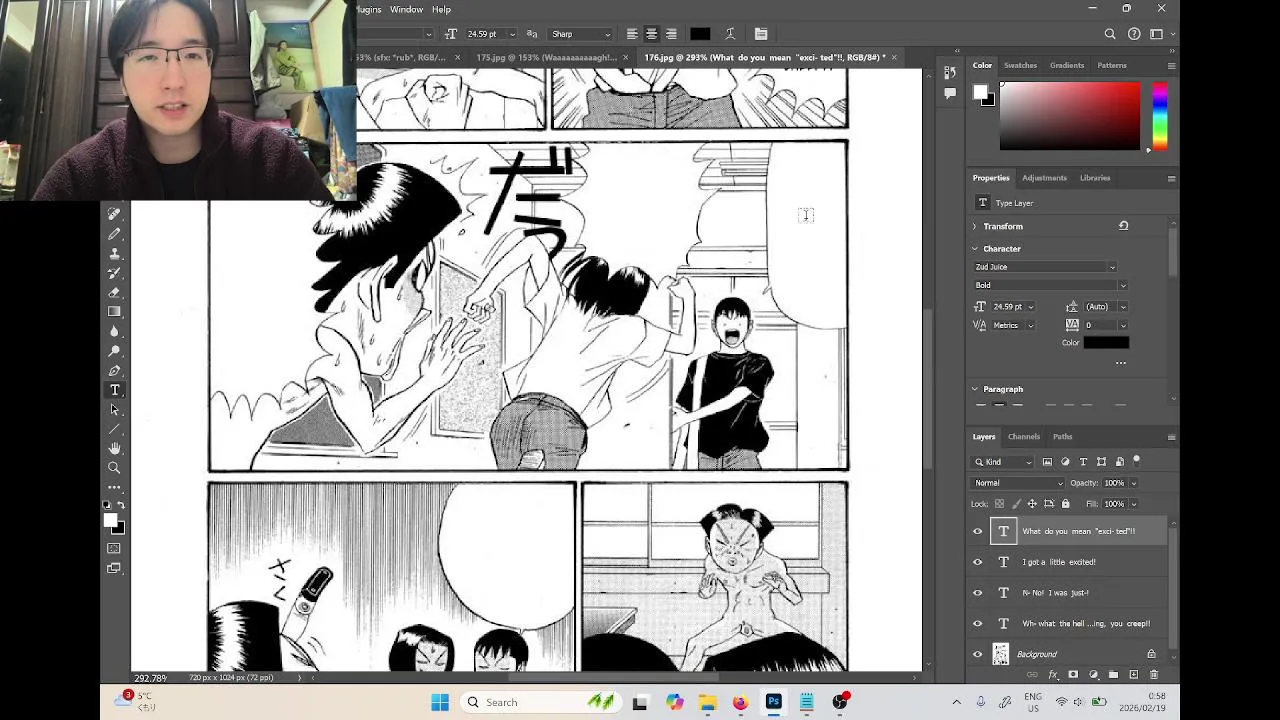Toggle Quick Mask mode icon

tap(114, 548)
